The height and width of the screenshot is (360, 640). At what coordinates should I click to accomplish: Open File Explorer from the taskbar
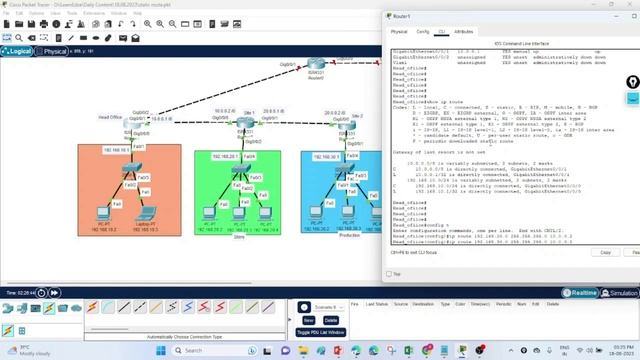pyautogui.click(x=303, y=351)
